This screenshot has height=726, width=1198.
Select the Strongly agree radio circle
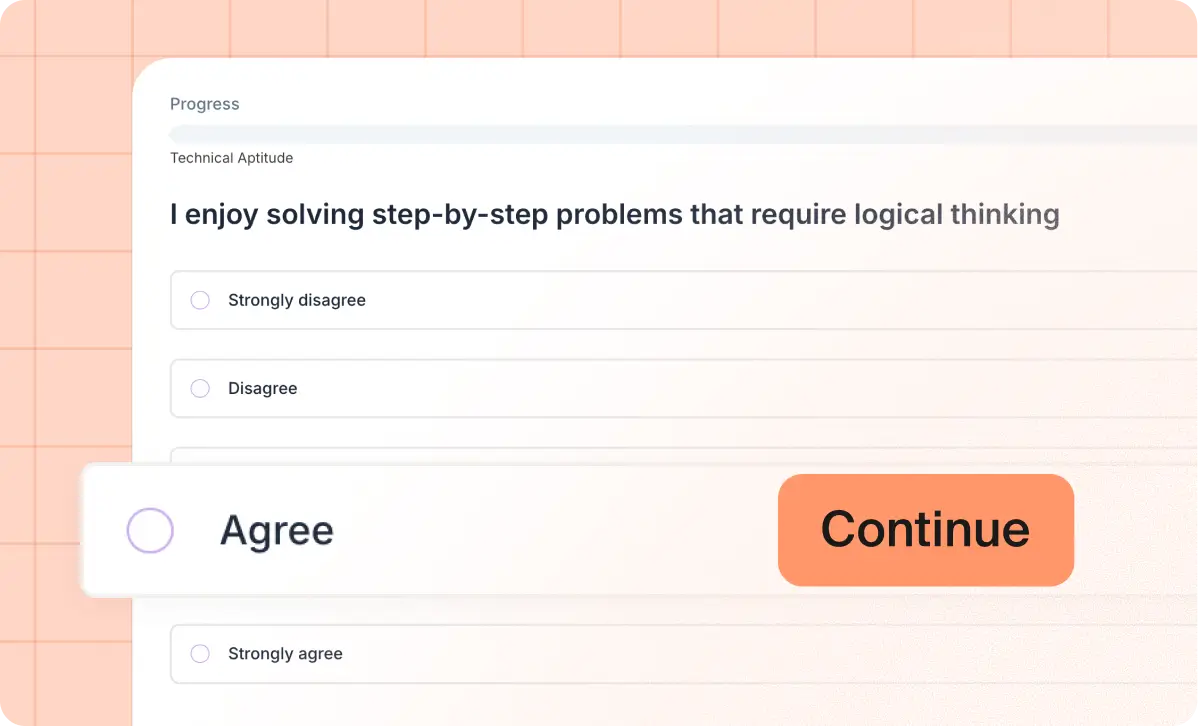coord(200,654)
